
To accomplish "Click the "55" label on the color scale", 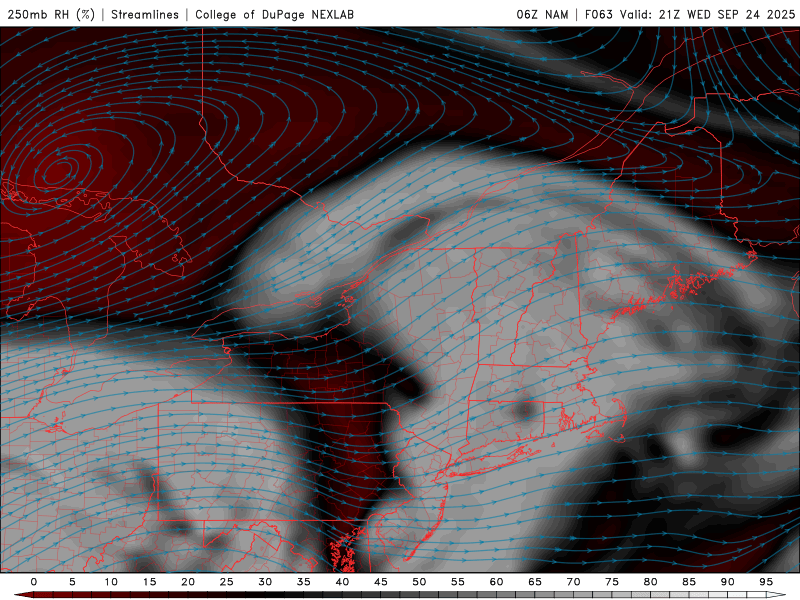I will point(458,582).
